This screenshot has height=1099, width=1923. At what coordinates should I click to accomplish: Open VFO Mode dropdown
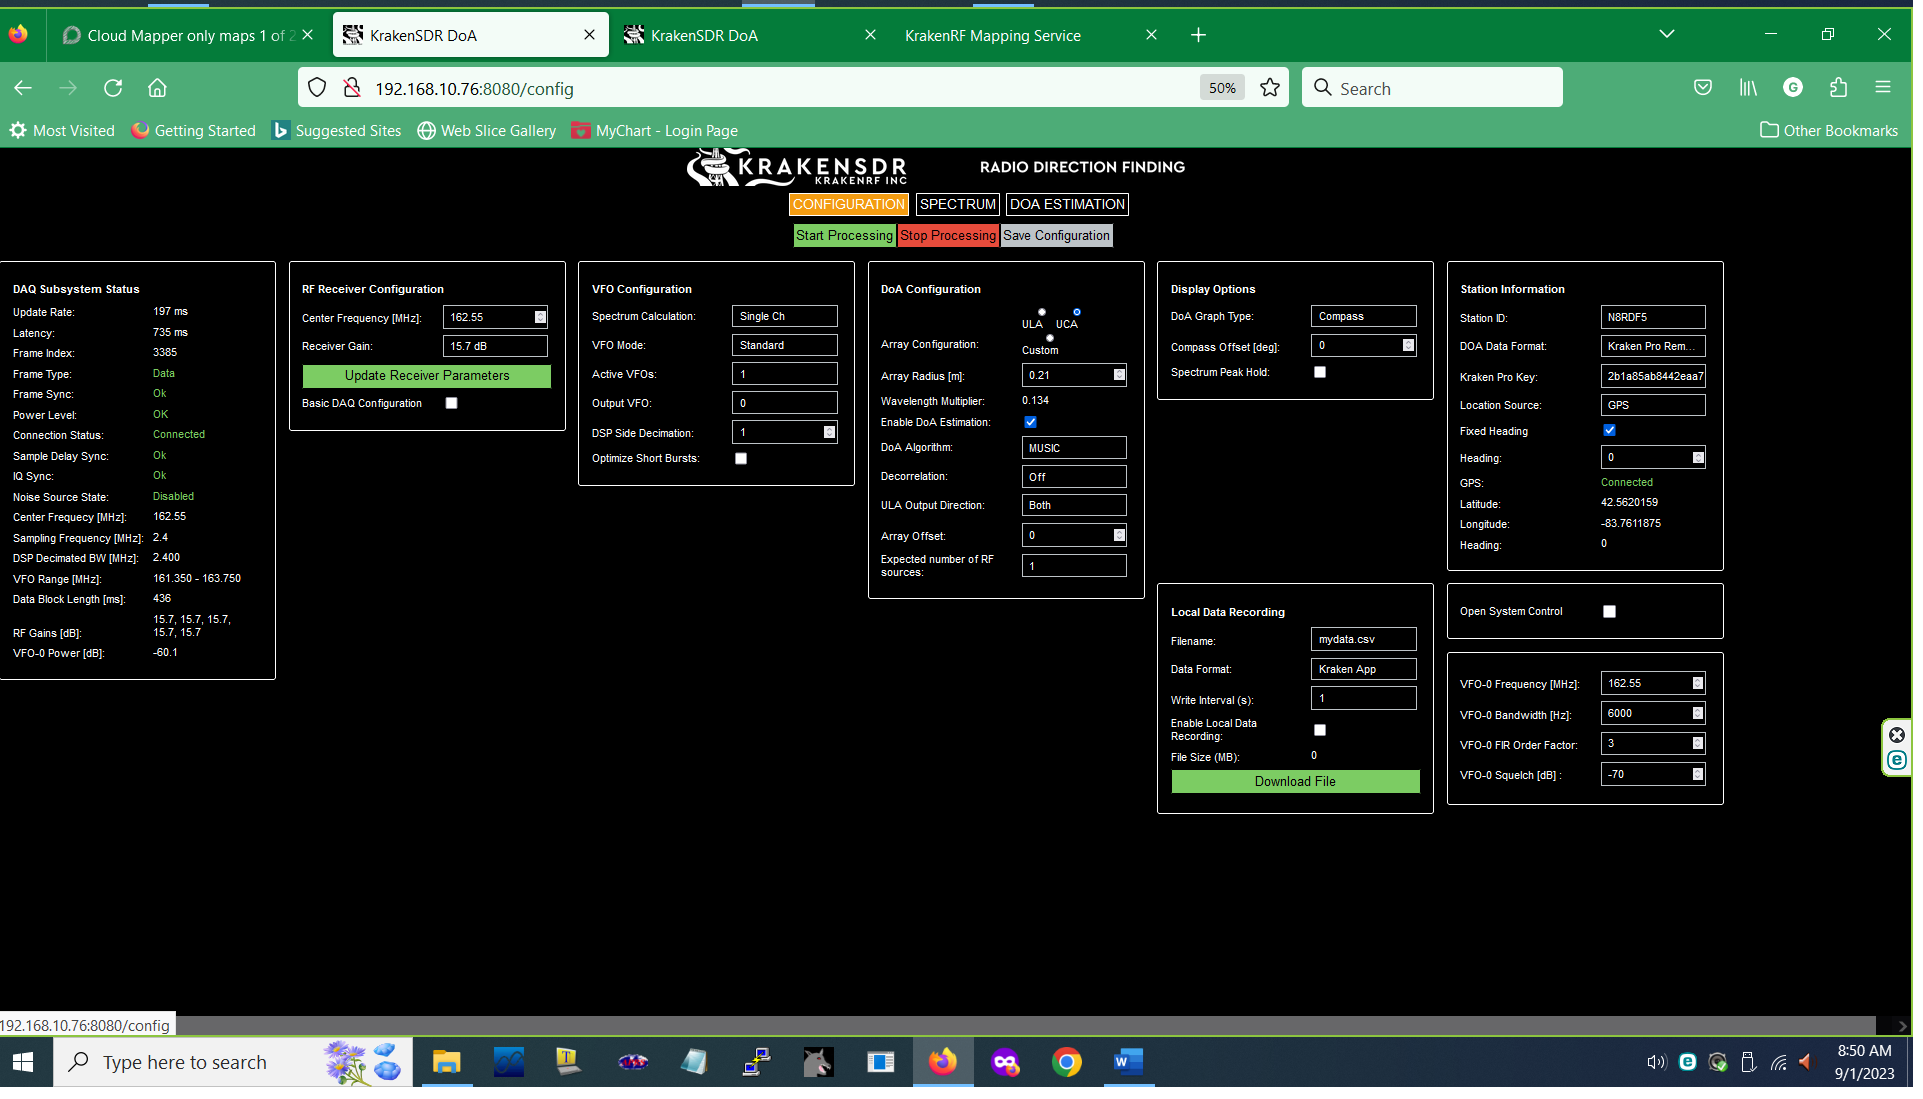coord(785,346)
